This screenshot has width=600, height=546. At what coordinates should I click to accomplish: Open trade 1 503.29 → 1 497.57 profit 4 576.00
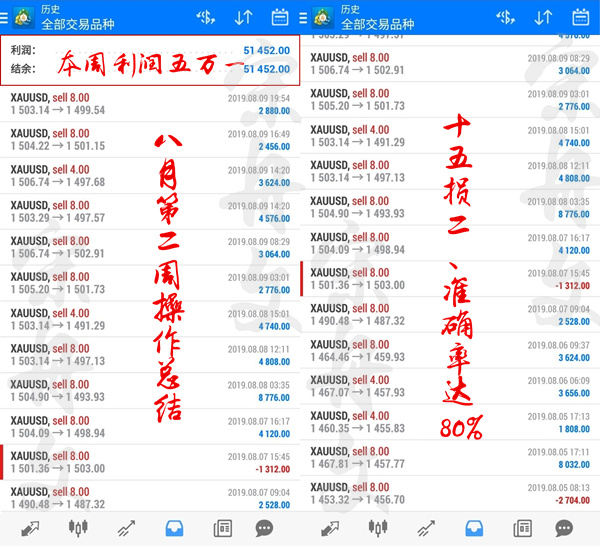coord(150,212)
